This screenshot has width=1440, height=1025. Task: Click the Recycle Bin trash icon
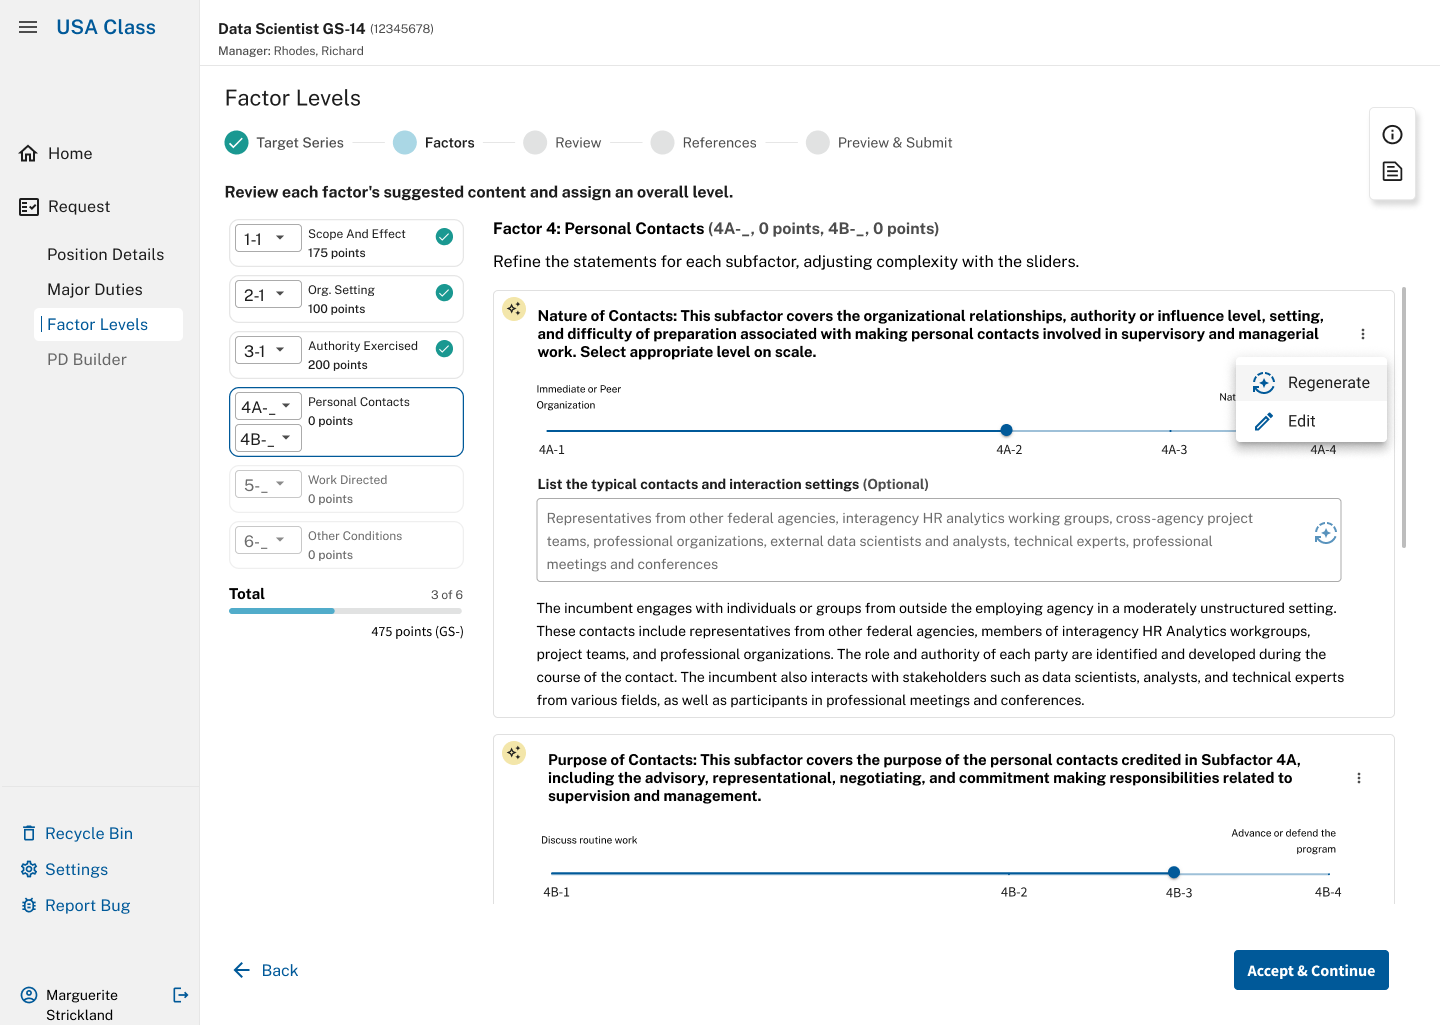[x=29, y=834]
